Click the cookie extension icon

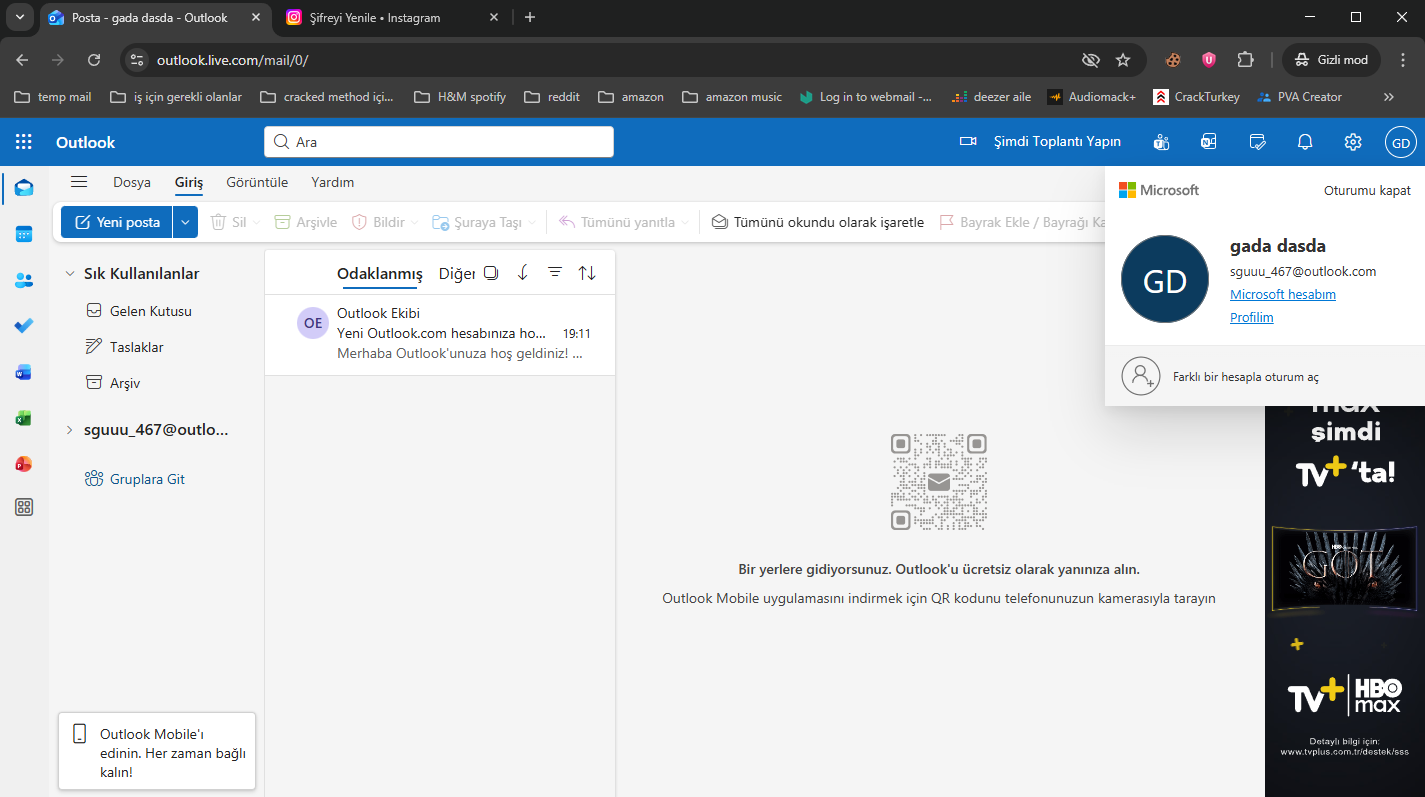pos(1173,60)
